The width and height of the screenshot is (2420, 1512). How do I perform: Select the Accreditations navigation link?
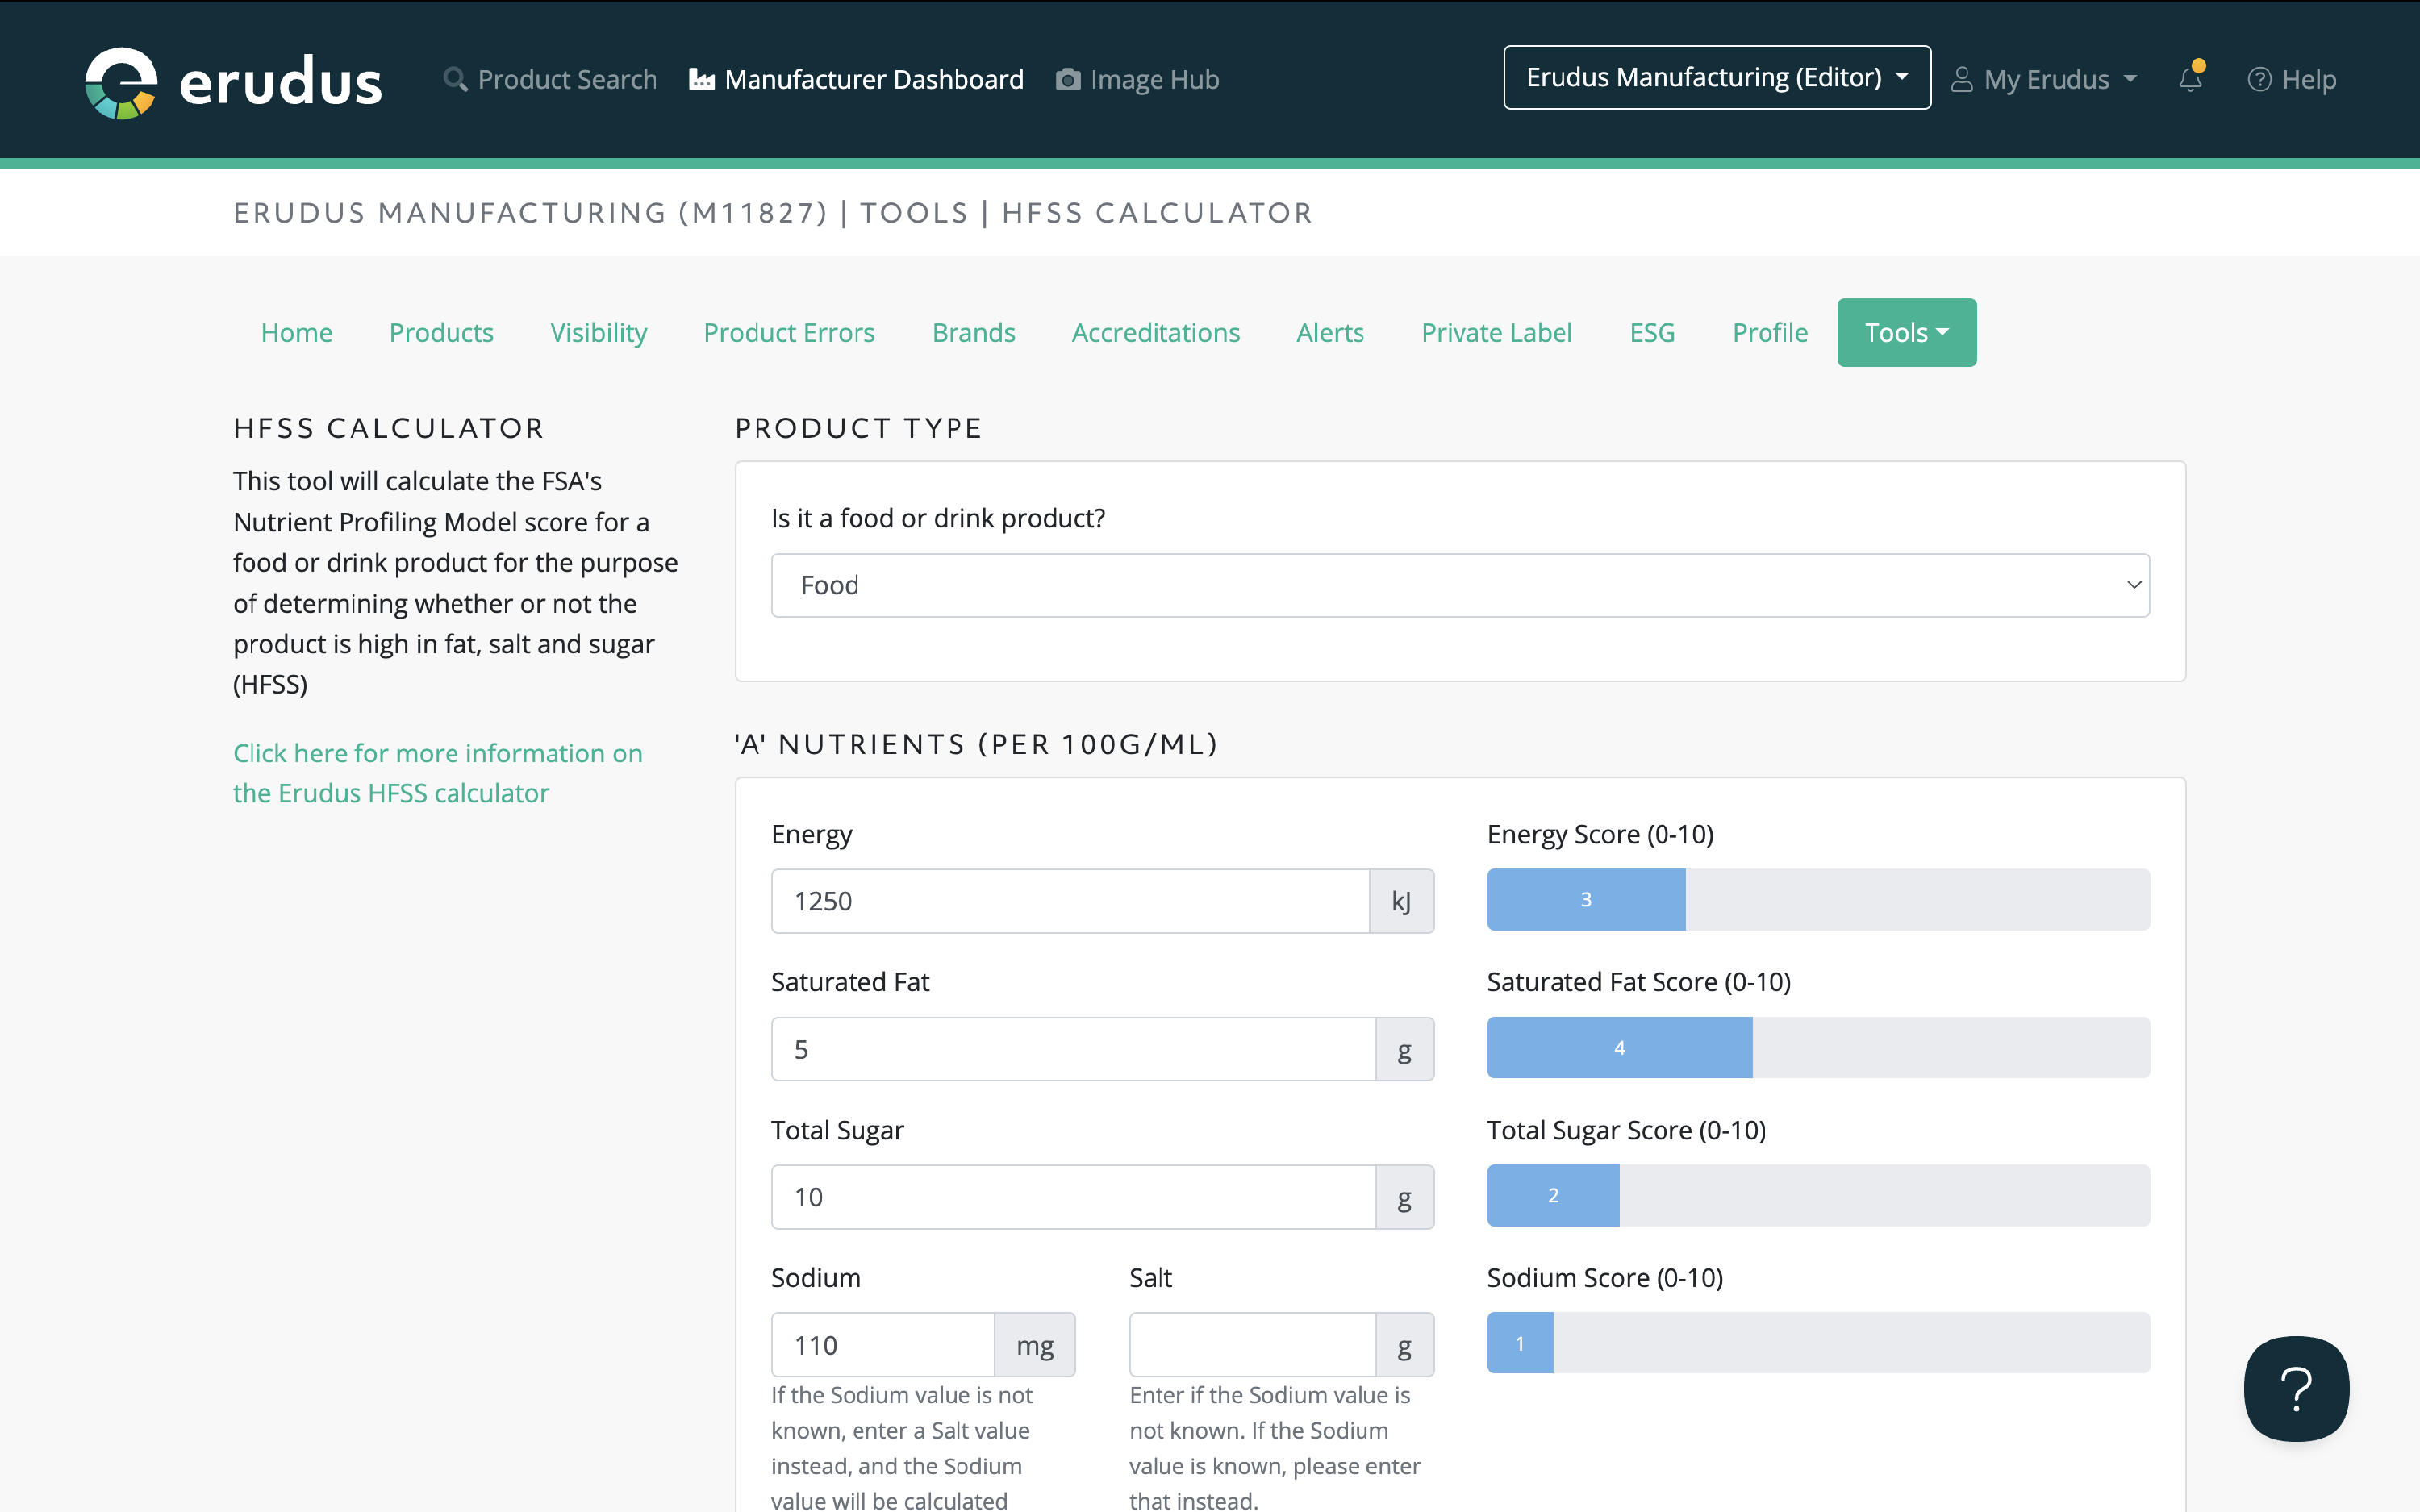(1155, 332)
